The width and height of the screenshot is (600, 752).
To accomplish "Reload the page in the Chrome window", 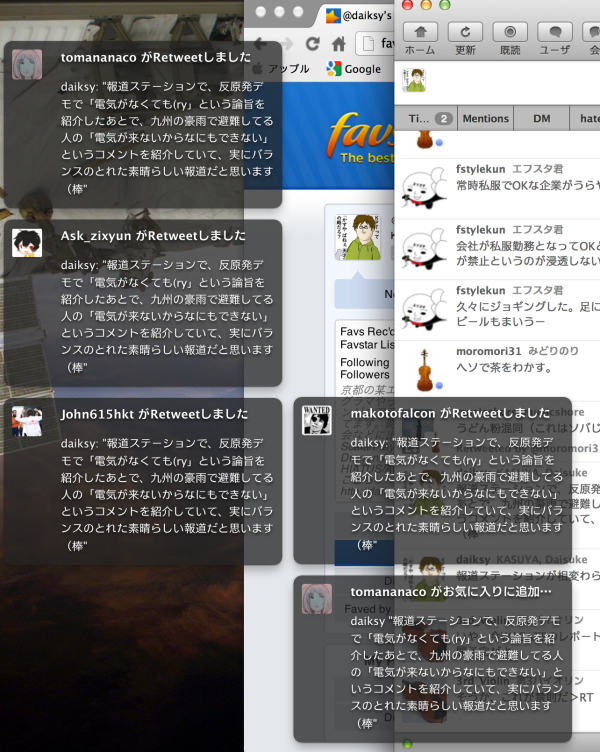I will point(313,44).
